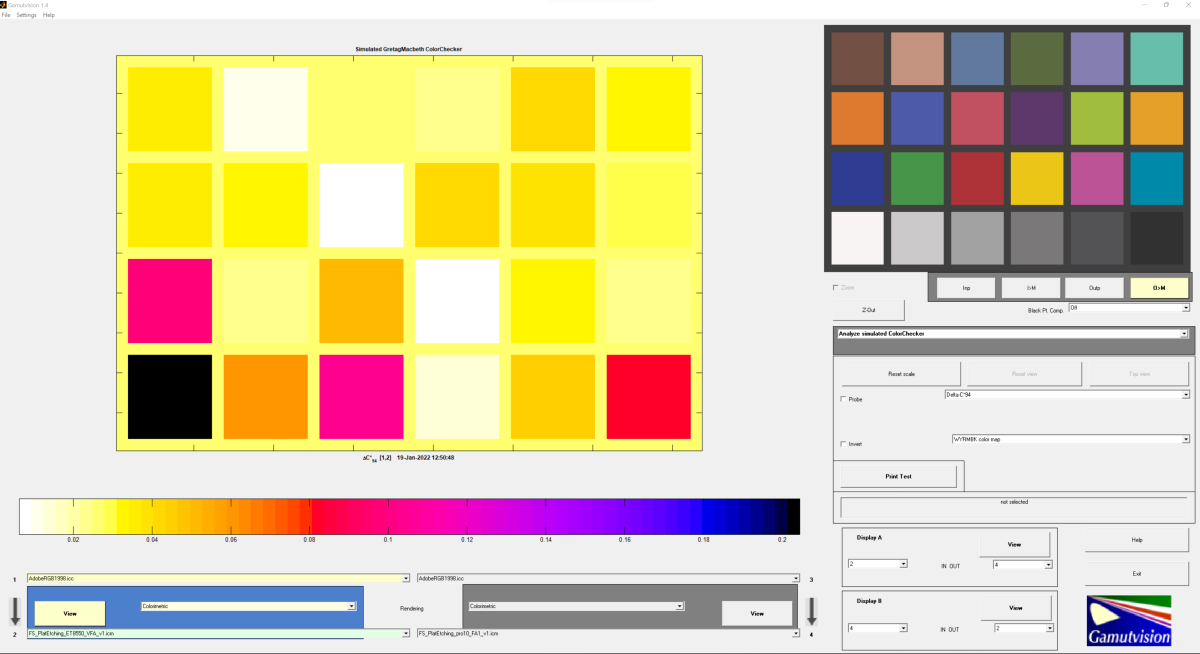Enable the Probe checkbox
Image resolution: width=1200 pixels, height=654 pixels.
[843, 399]
